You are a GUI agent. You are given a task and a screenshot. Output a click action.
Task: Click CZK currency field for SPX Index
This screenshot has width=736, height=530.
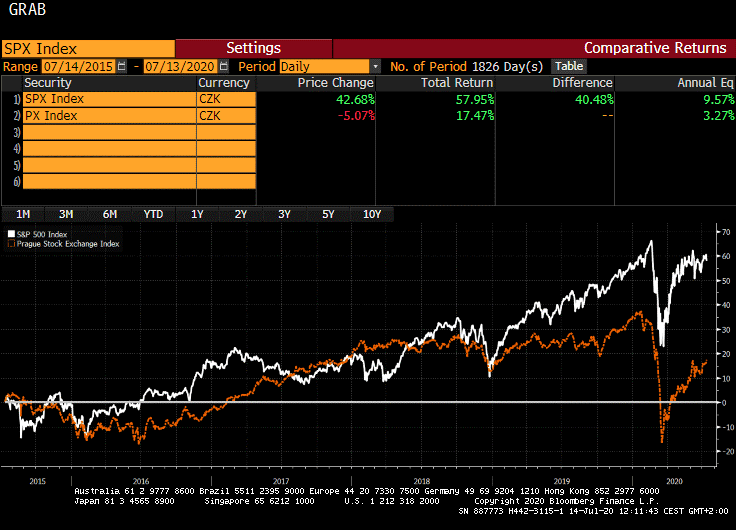coord(226,99)
